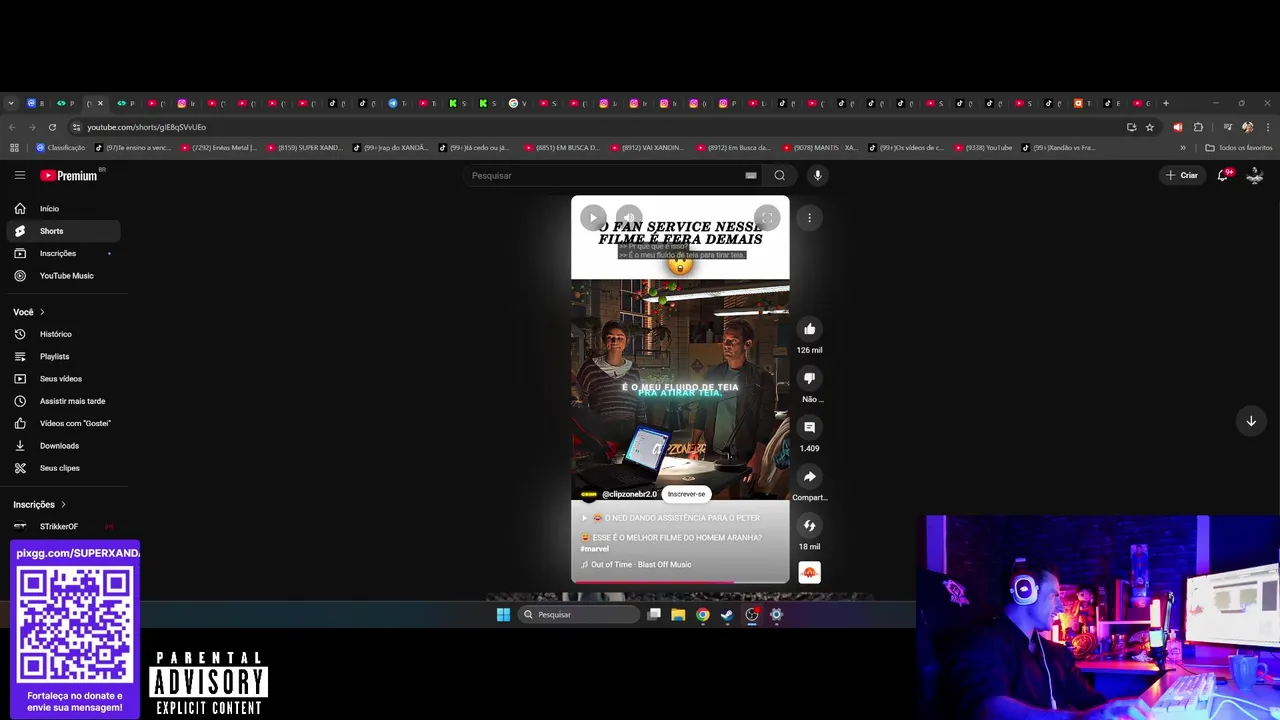Toggle play/pause on the Short
Viewport: 1280px width, 720px height.
click(x=593, y=217)
